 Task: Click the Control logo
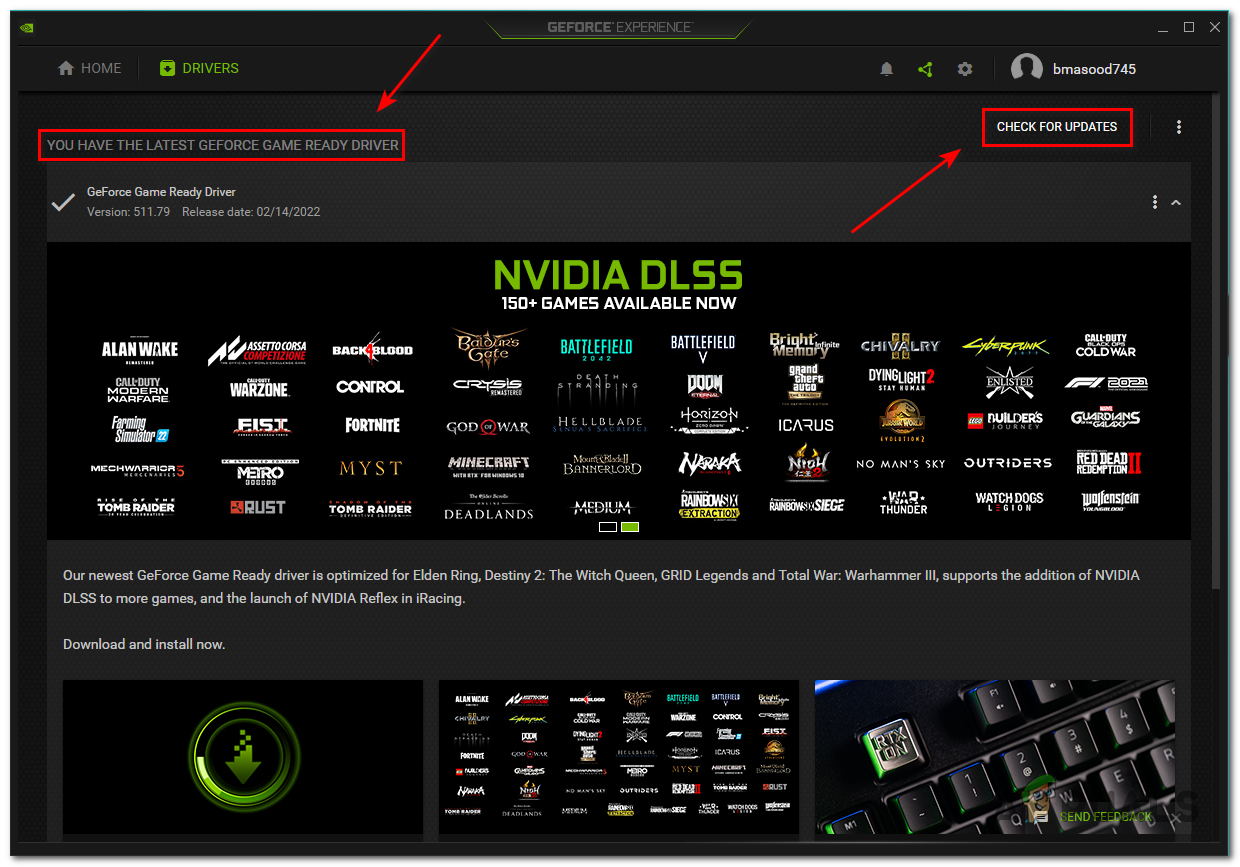pyautogui.click(x=370, y=387)
